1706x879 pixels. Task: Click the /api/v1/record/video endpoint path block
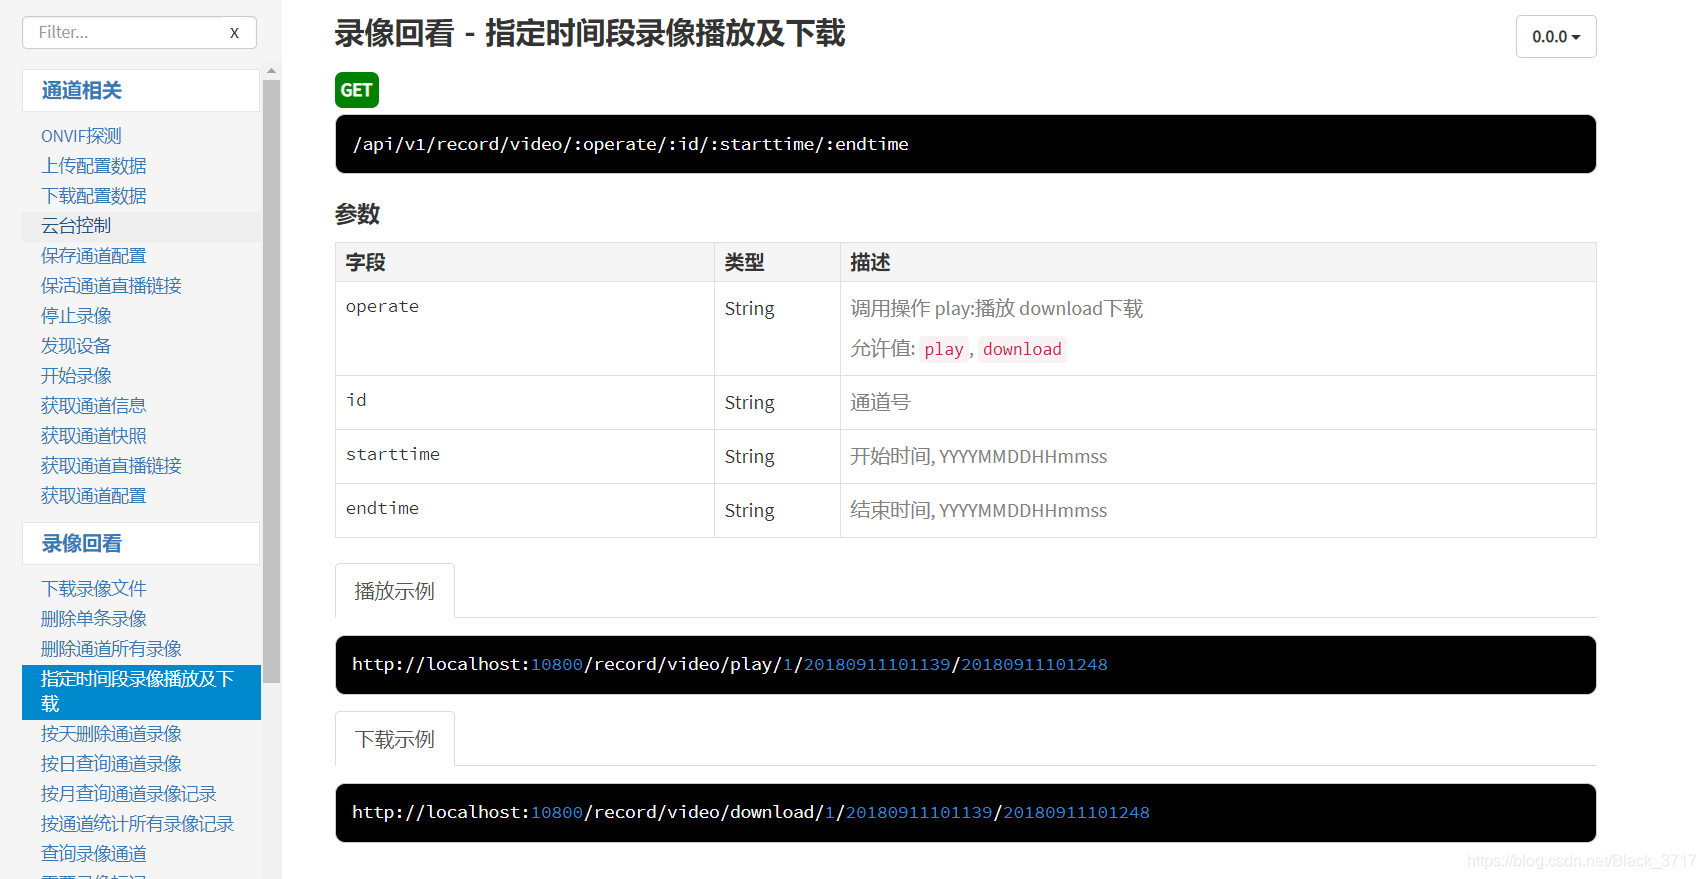coord(965,144)
